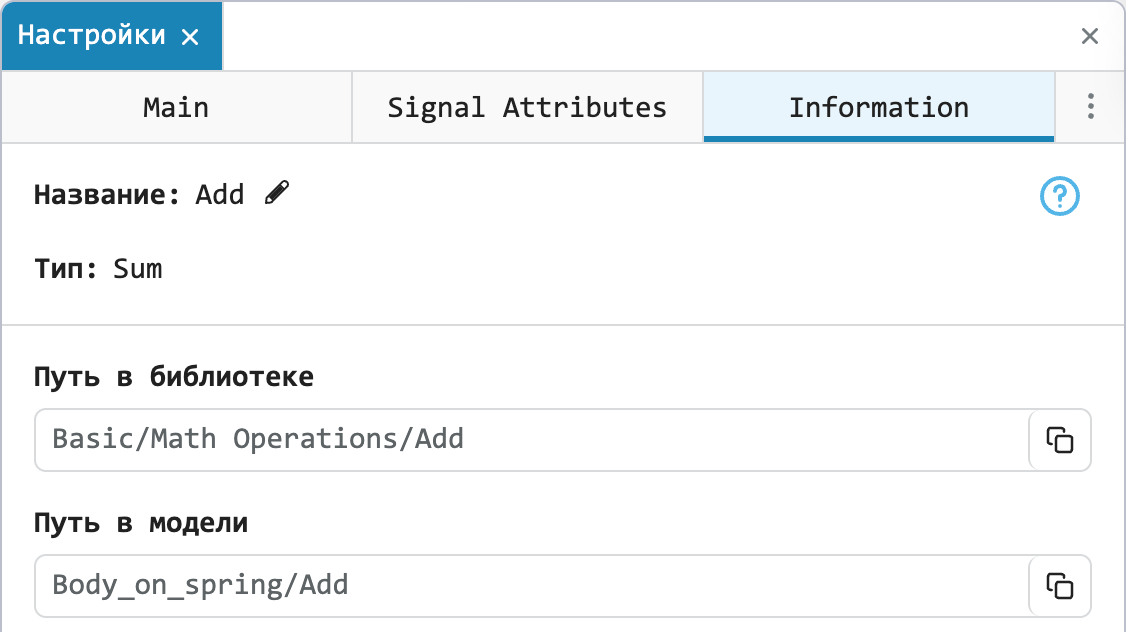
Task: Click the Путь в библиотеке heading
Action: 174,377
